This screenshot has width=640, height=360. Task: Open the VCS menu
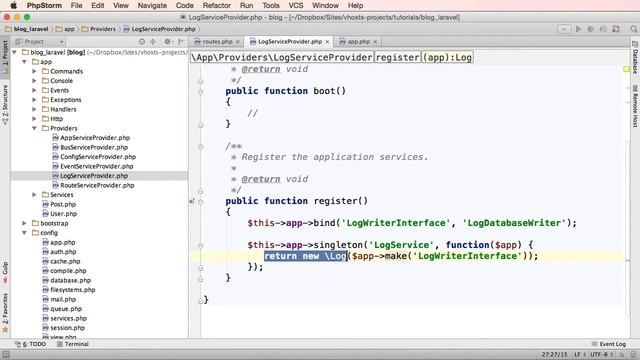pos(296,5)
